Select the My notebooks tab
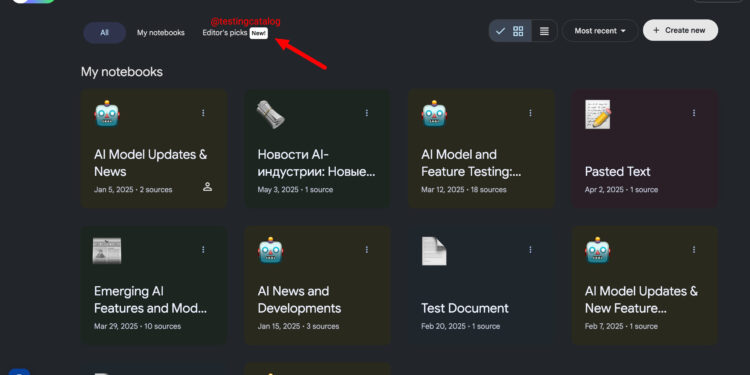 pyautogui.click(x=161, y=33)
